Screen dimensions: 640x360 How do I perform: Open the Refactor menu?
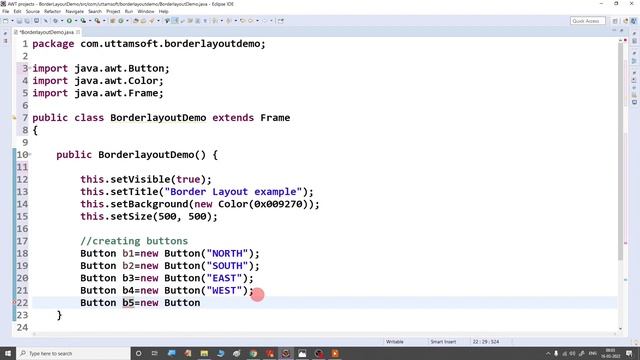(x=52, y=11)
